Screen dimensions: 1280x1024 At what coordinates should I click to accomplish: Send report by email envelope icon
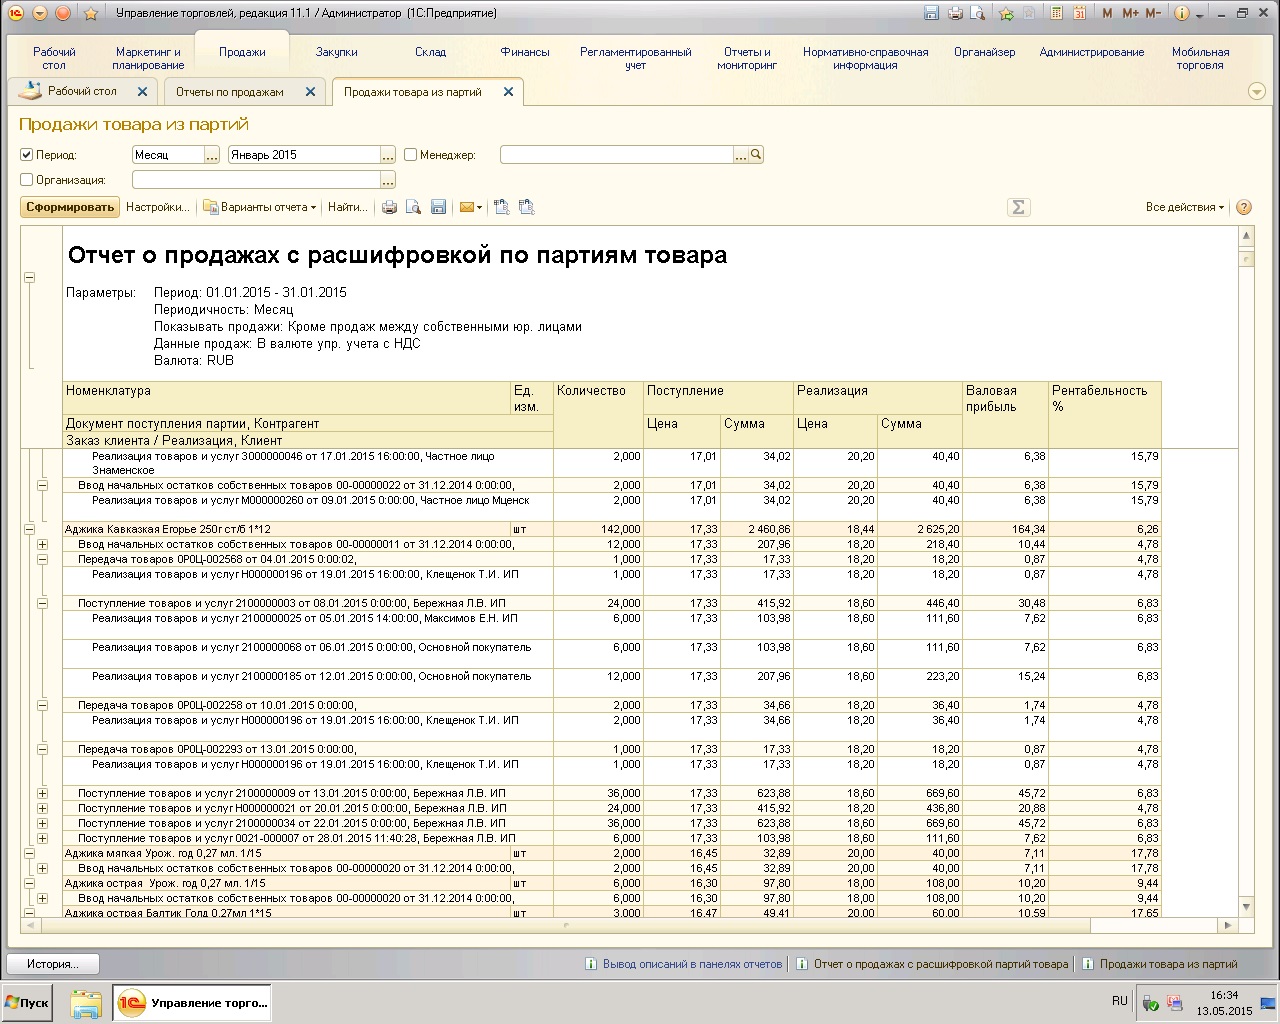(466, 207)
